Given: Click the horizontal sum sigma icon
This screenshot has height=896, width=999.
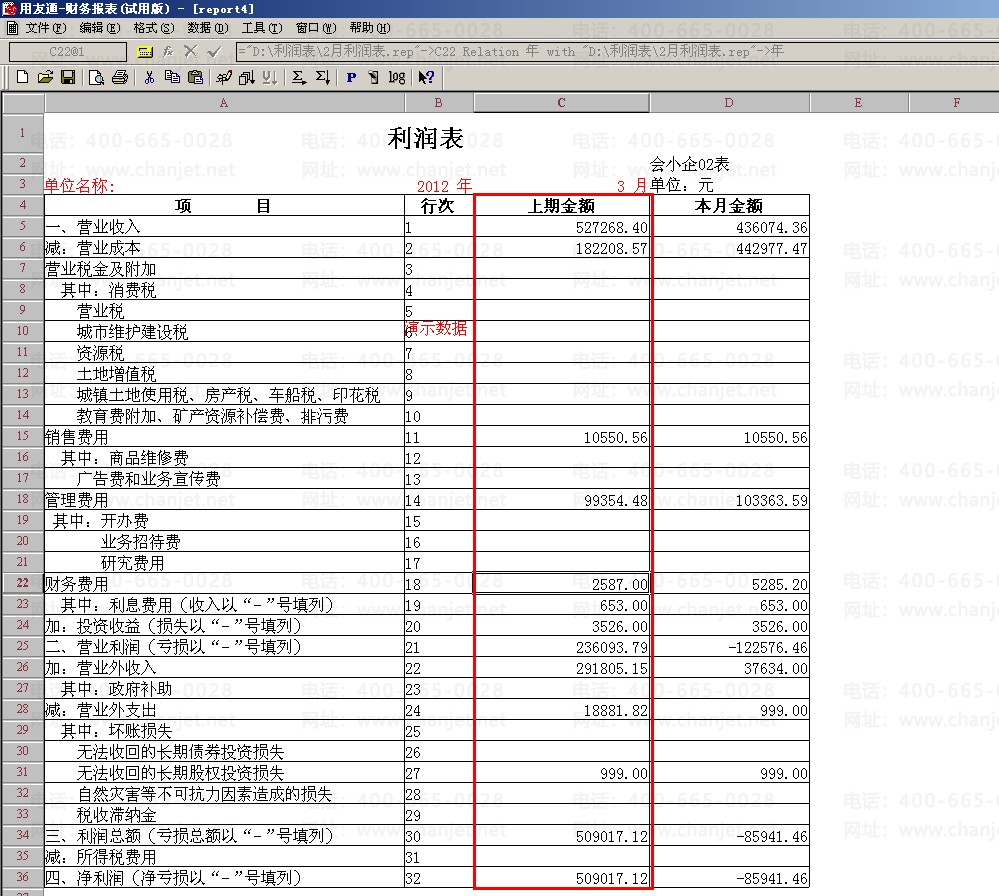Looking at the screenshot, I should tap(298, 77).
